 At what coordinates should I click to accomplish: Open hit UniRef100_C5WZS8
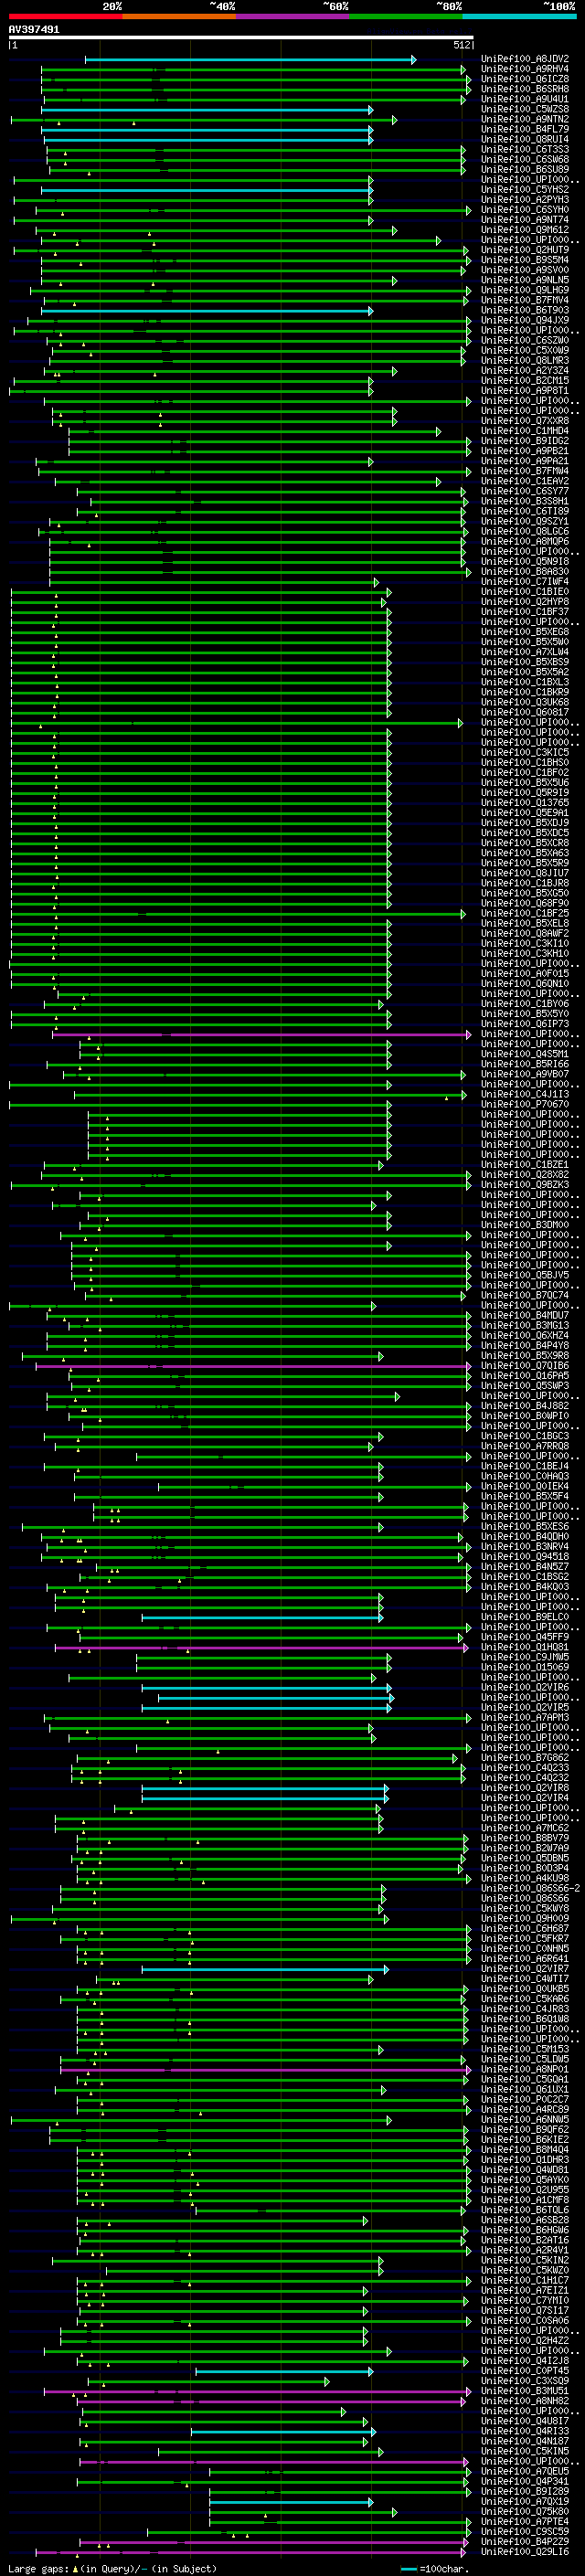click(525, 109)
